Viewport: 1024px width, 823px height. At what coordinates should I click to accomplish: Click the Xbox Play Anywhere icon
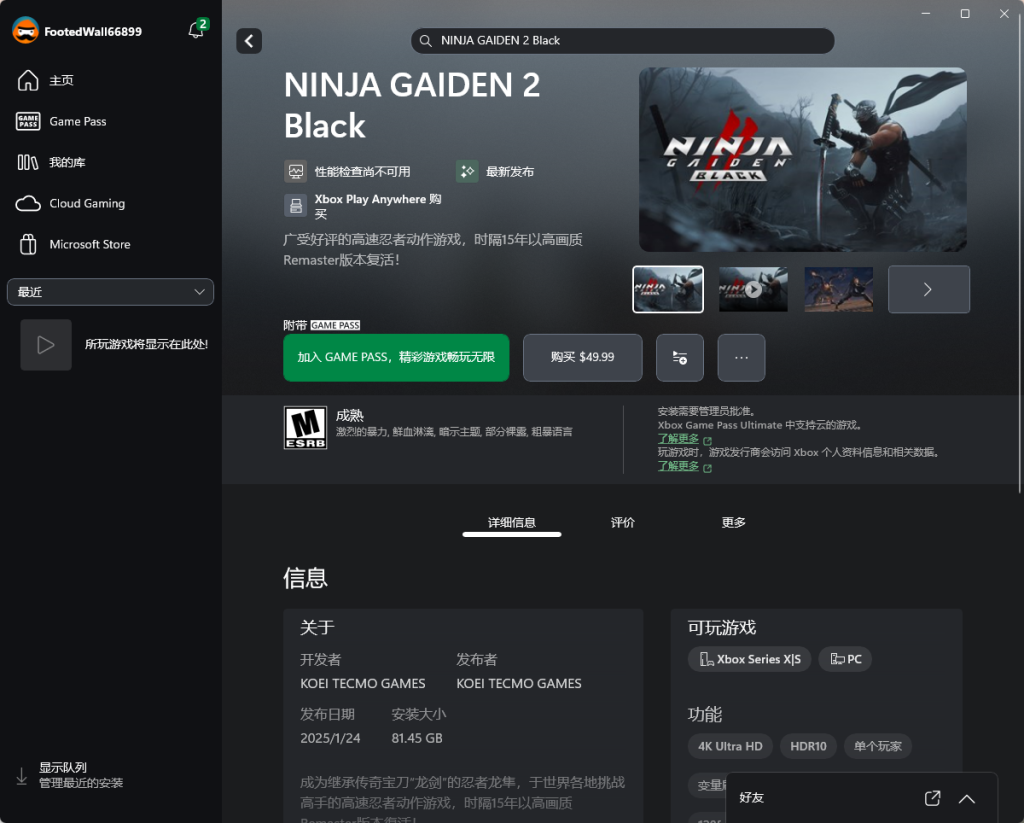click(x=296, y=206)
